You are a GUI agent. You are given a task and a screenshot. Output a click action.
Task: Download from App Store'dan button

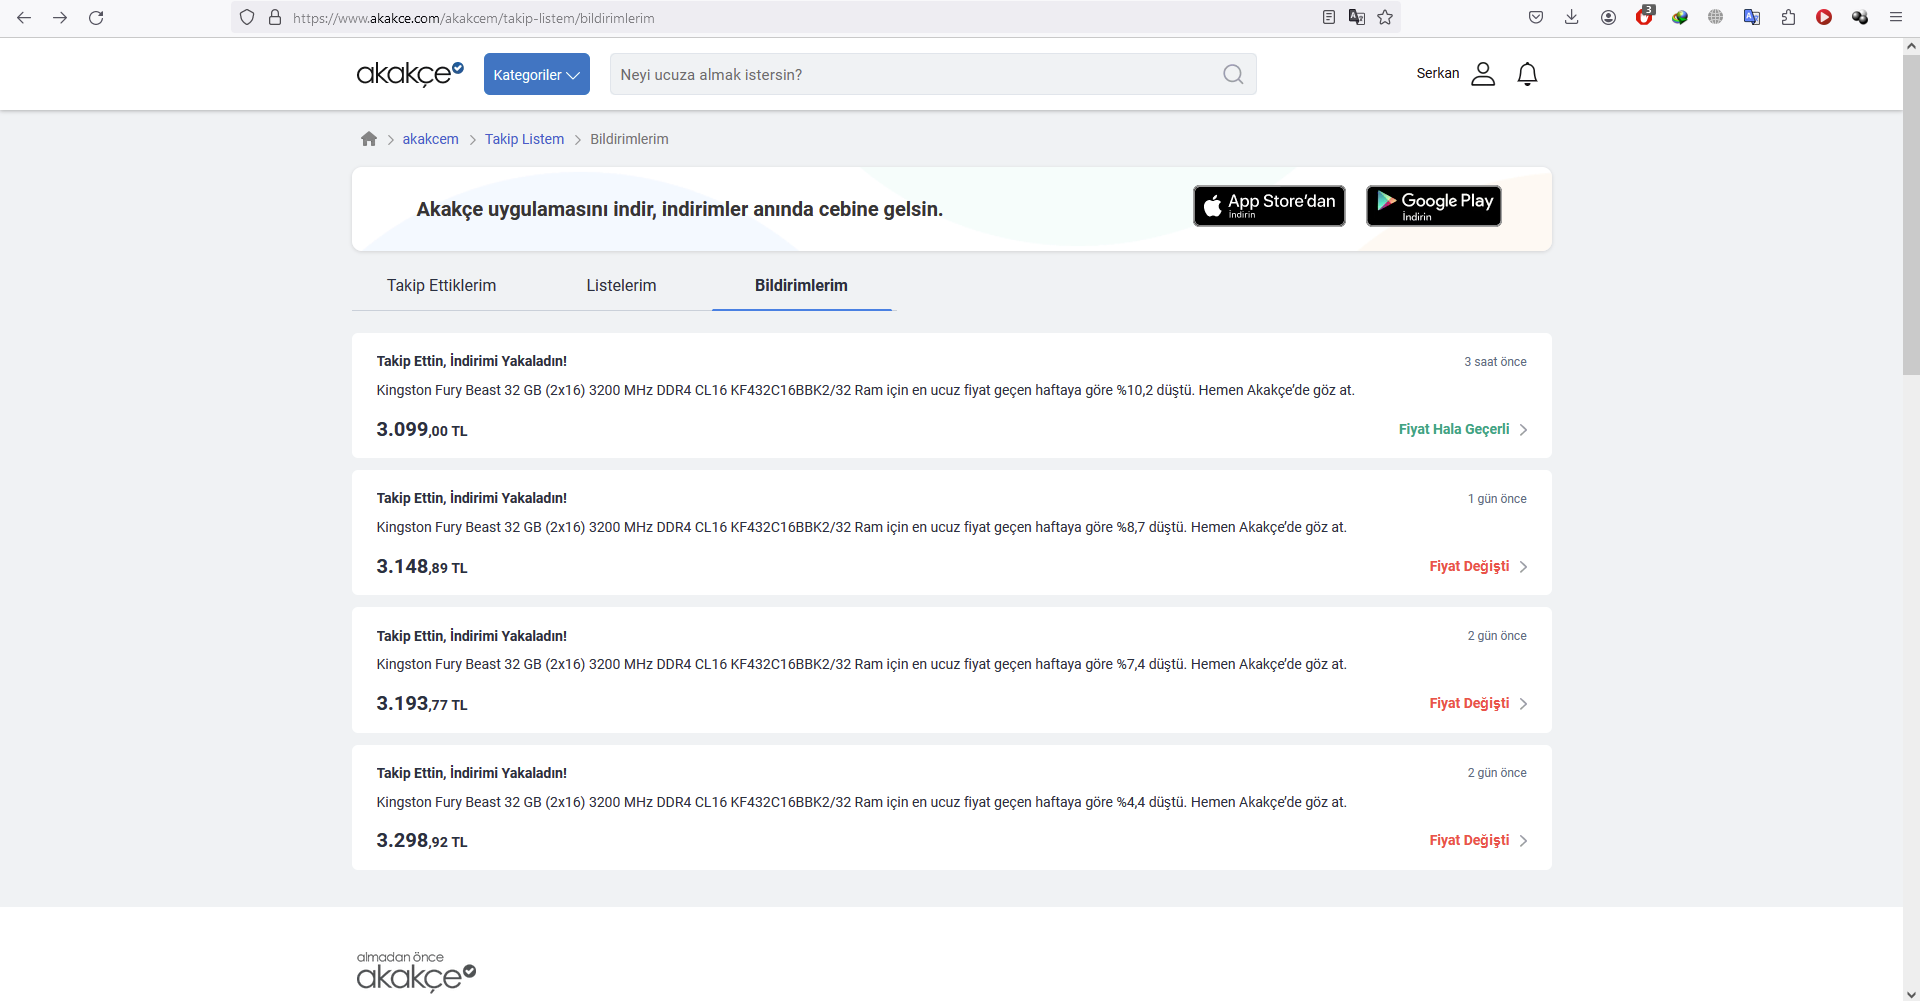[1269, 206]
